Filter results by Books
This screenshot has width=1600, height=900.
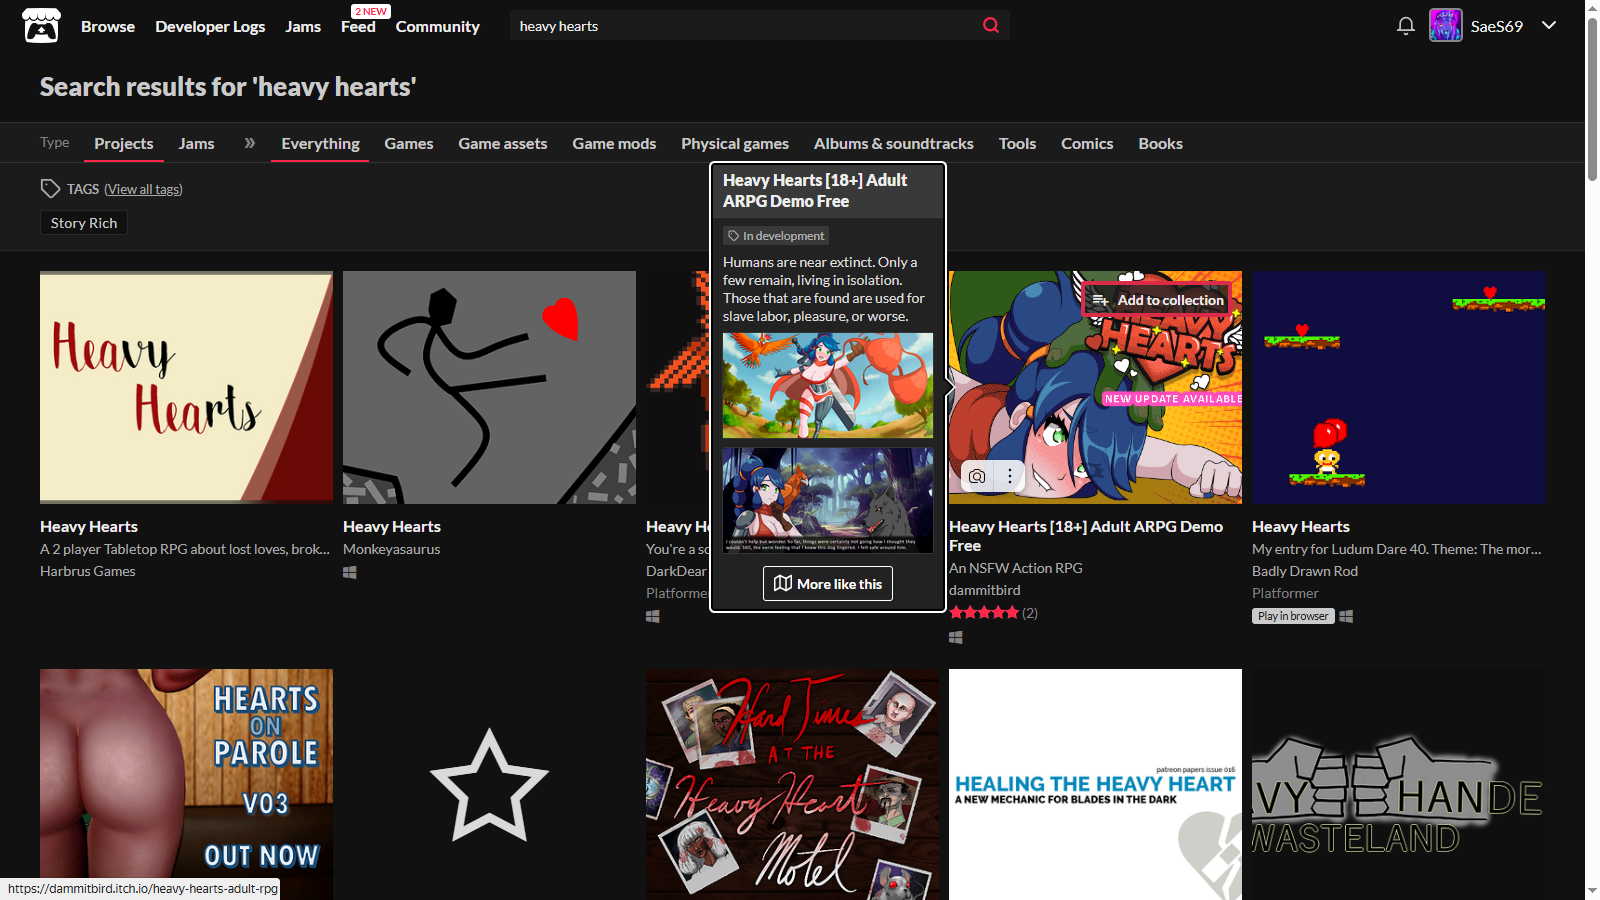coord(1160,143)
